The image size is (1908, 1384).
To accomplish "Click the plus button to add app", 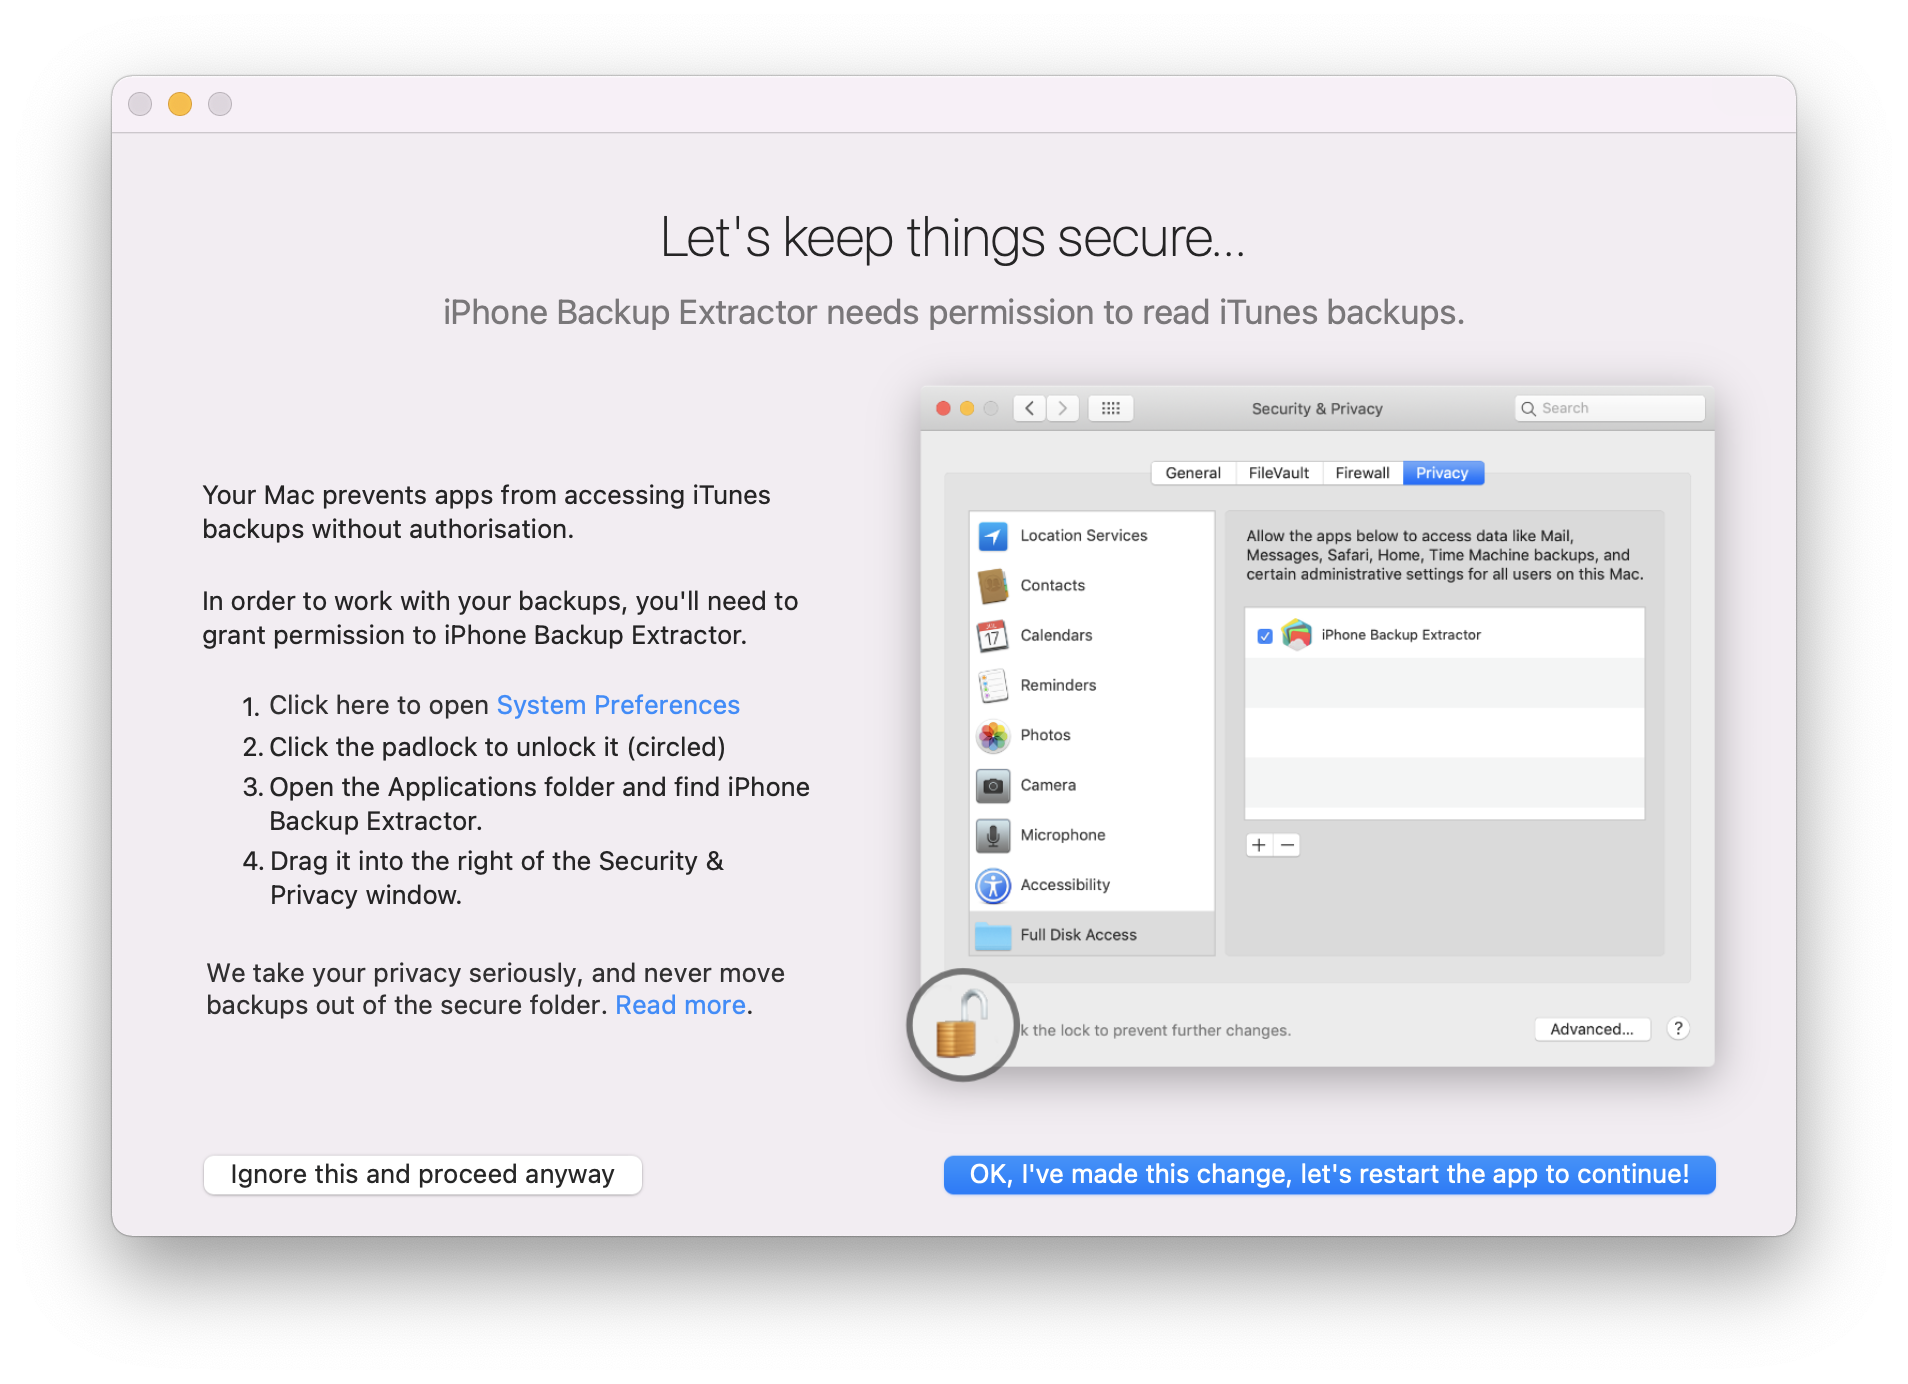I will pyautogui.click(x=1259, y=845).
